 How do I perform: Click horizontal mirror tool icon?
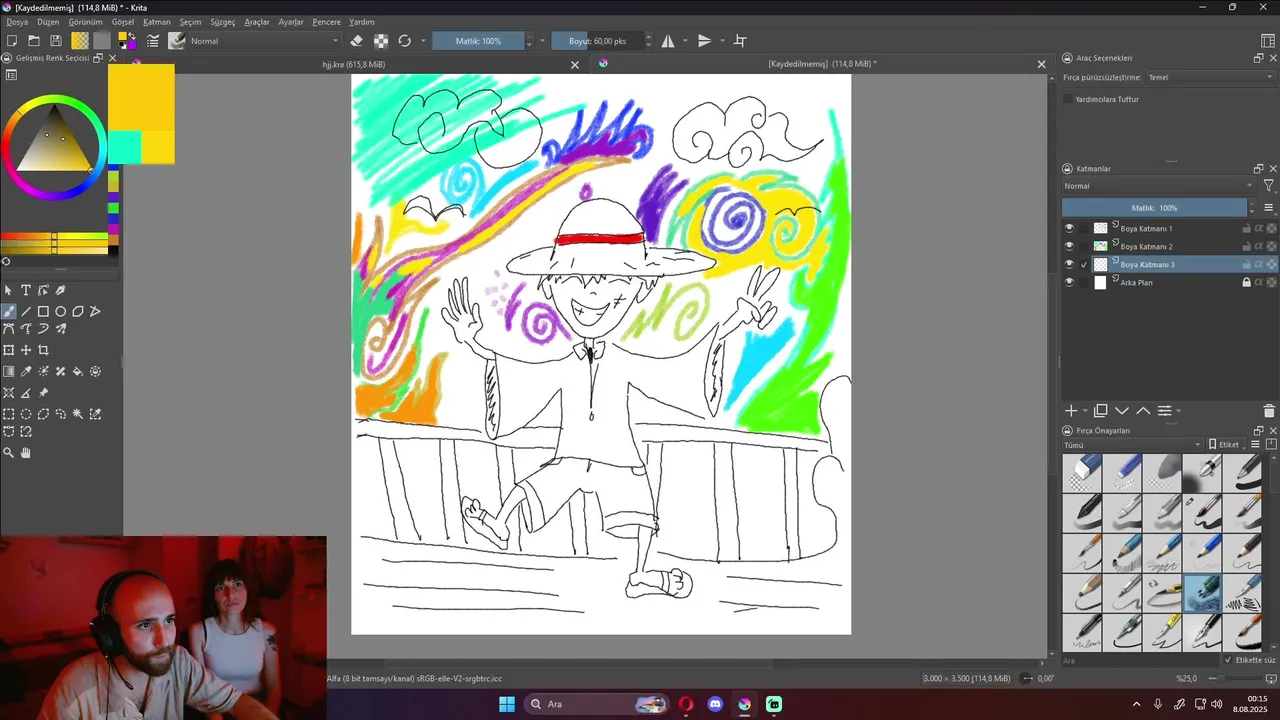(668, 41)
